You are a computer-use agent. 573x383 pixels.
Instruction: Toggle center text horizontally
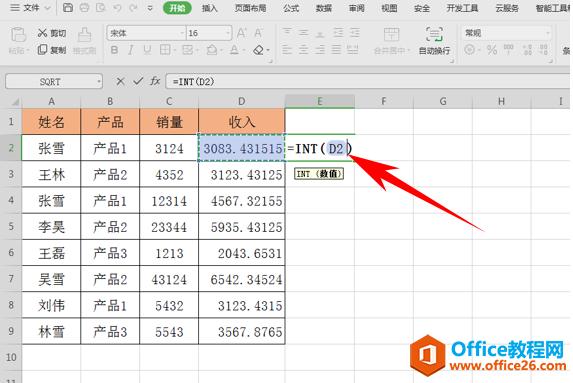[x=303, y=50]
